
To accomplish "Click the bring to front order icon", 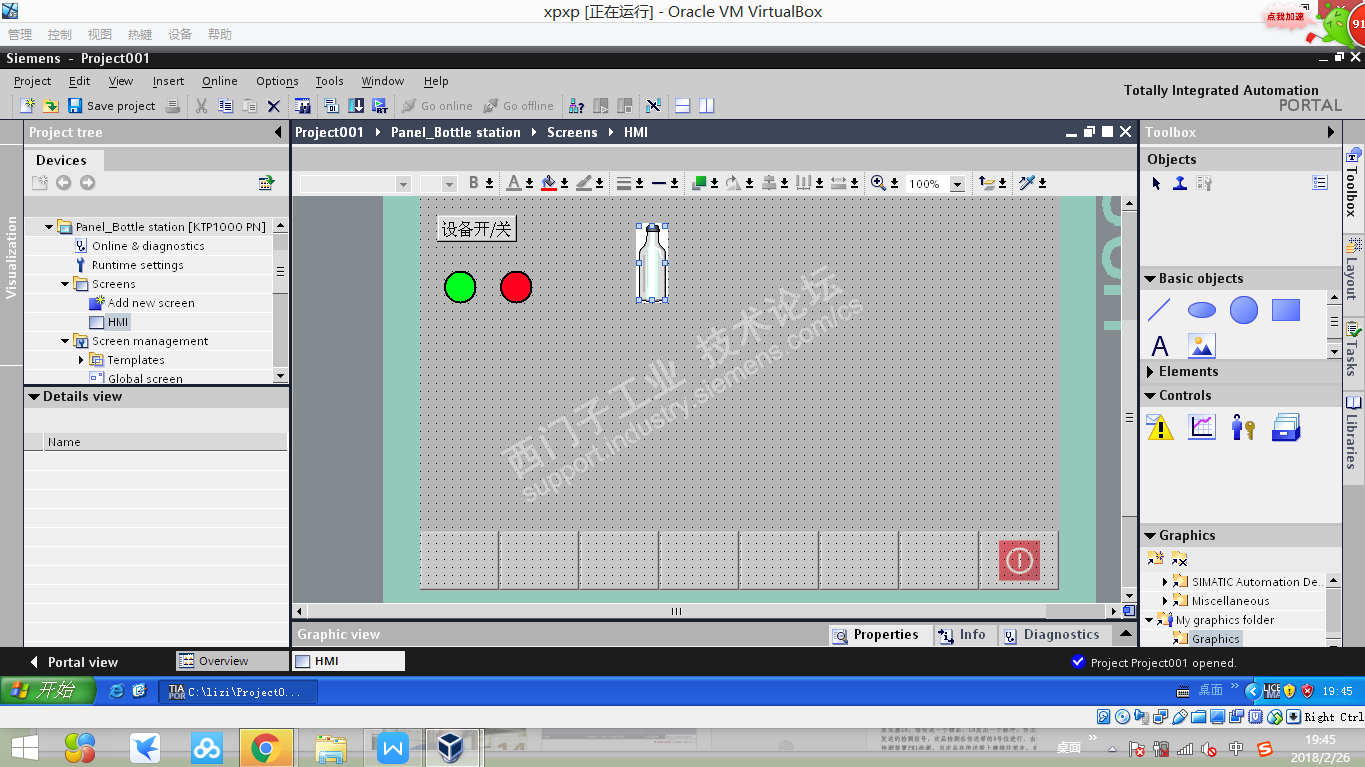I will tap(700, 183).
